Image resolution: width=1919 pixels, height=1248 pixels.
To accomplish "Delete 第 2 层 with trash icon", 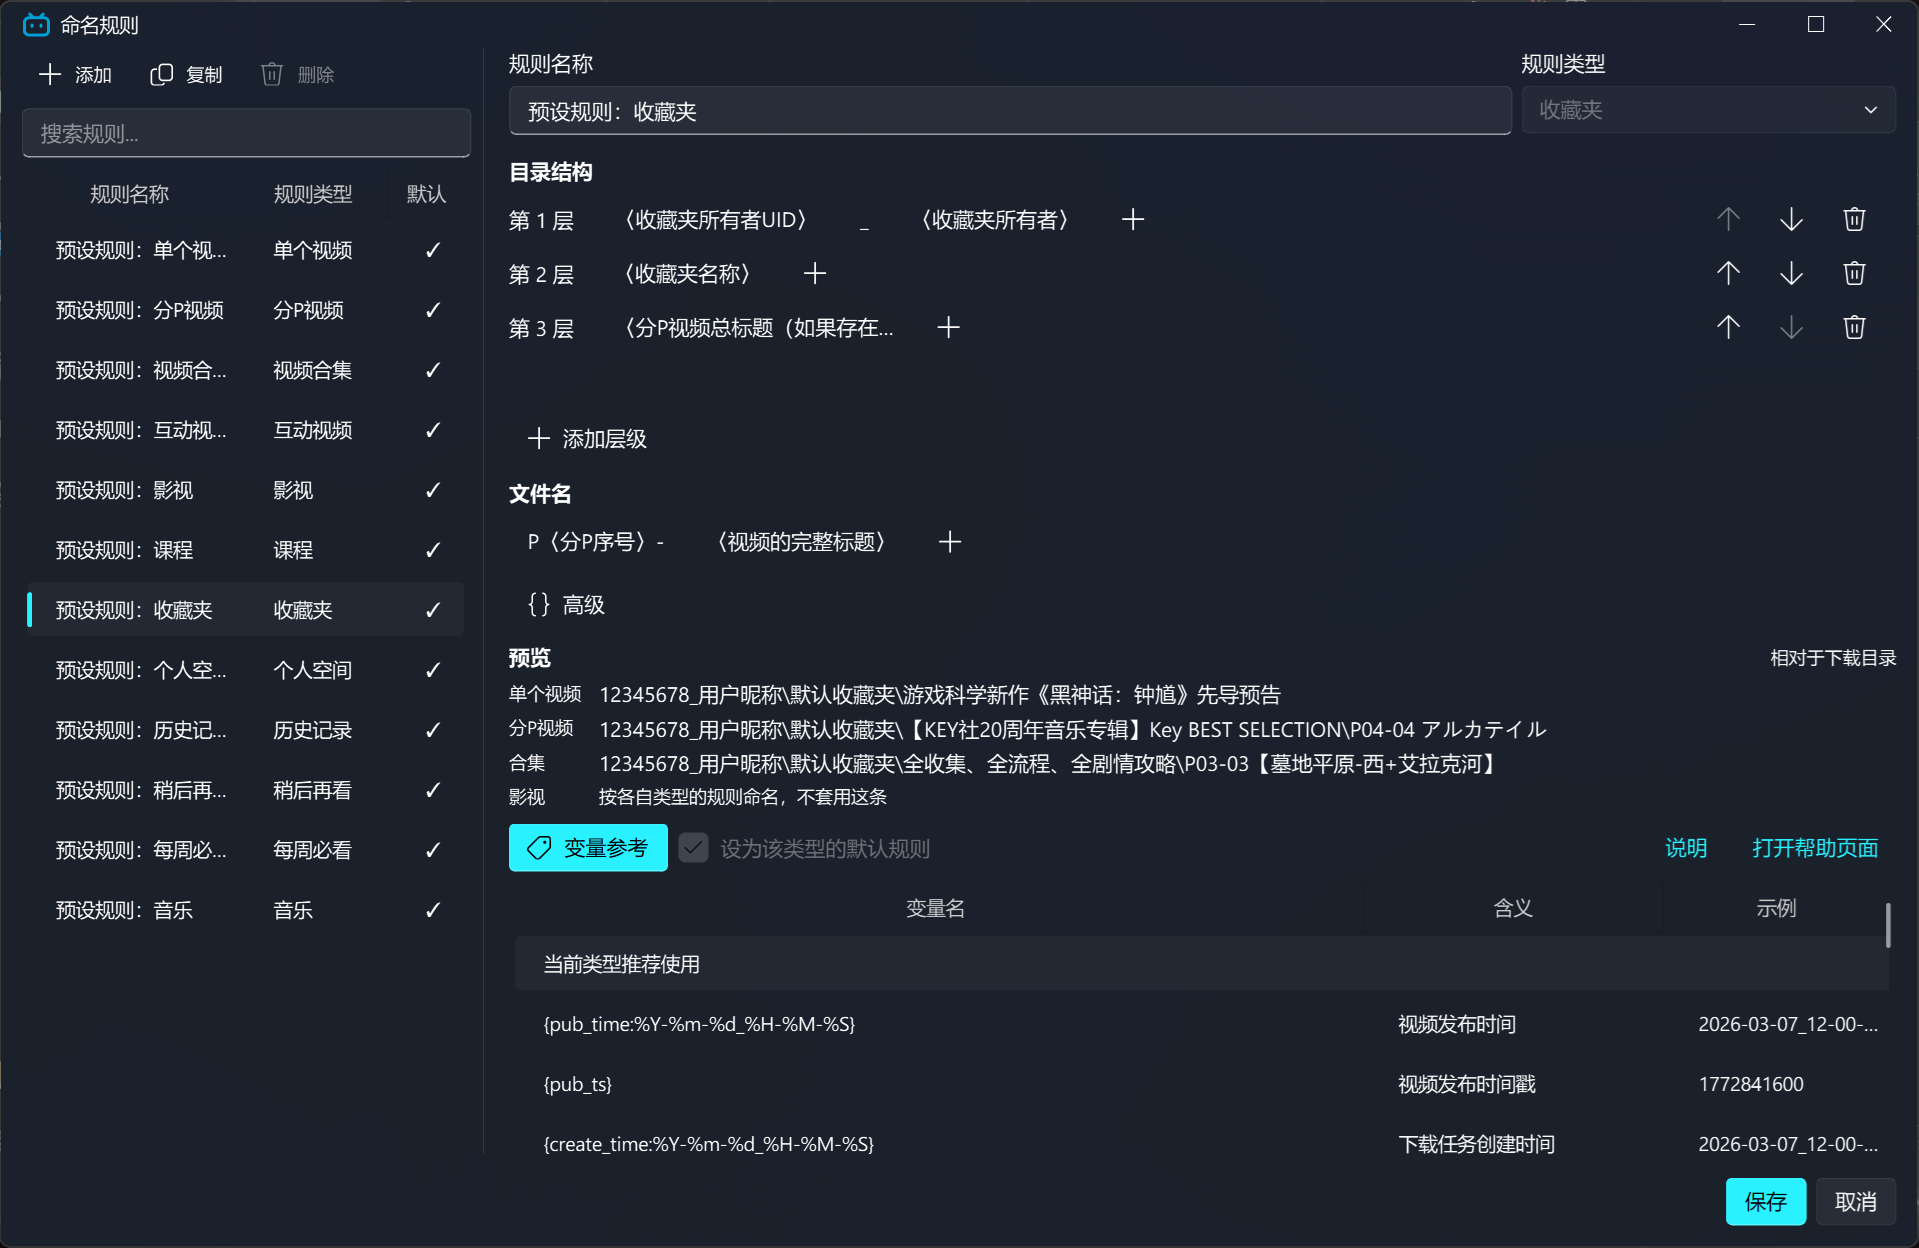I will pyautogui.click(x=1855, y=274).
